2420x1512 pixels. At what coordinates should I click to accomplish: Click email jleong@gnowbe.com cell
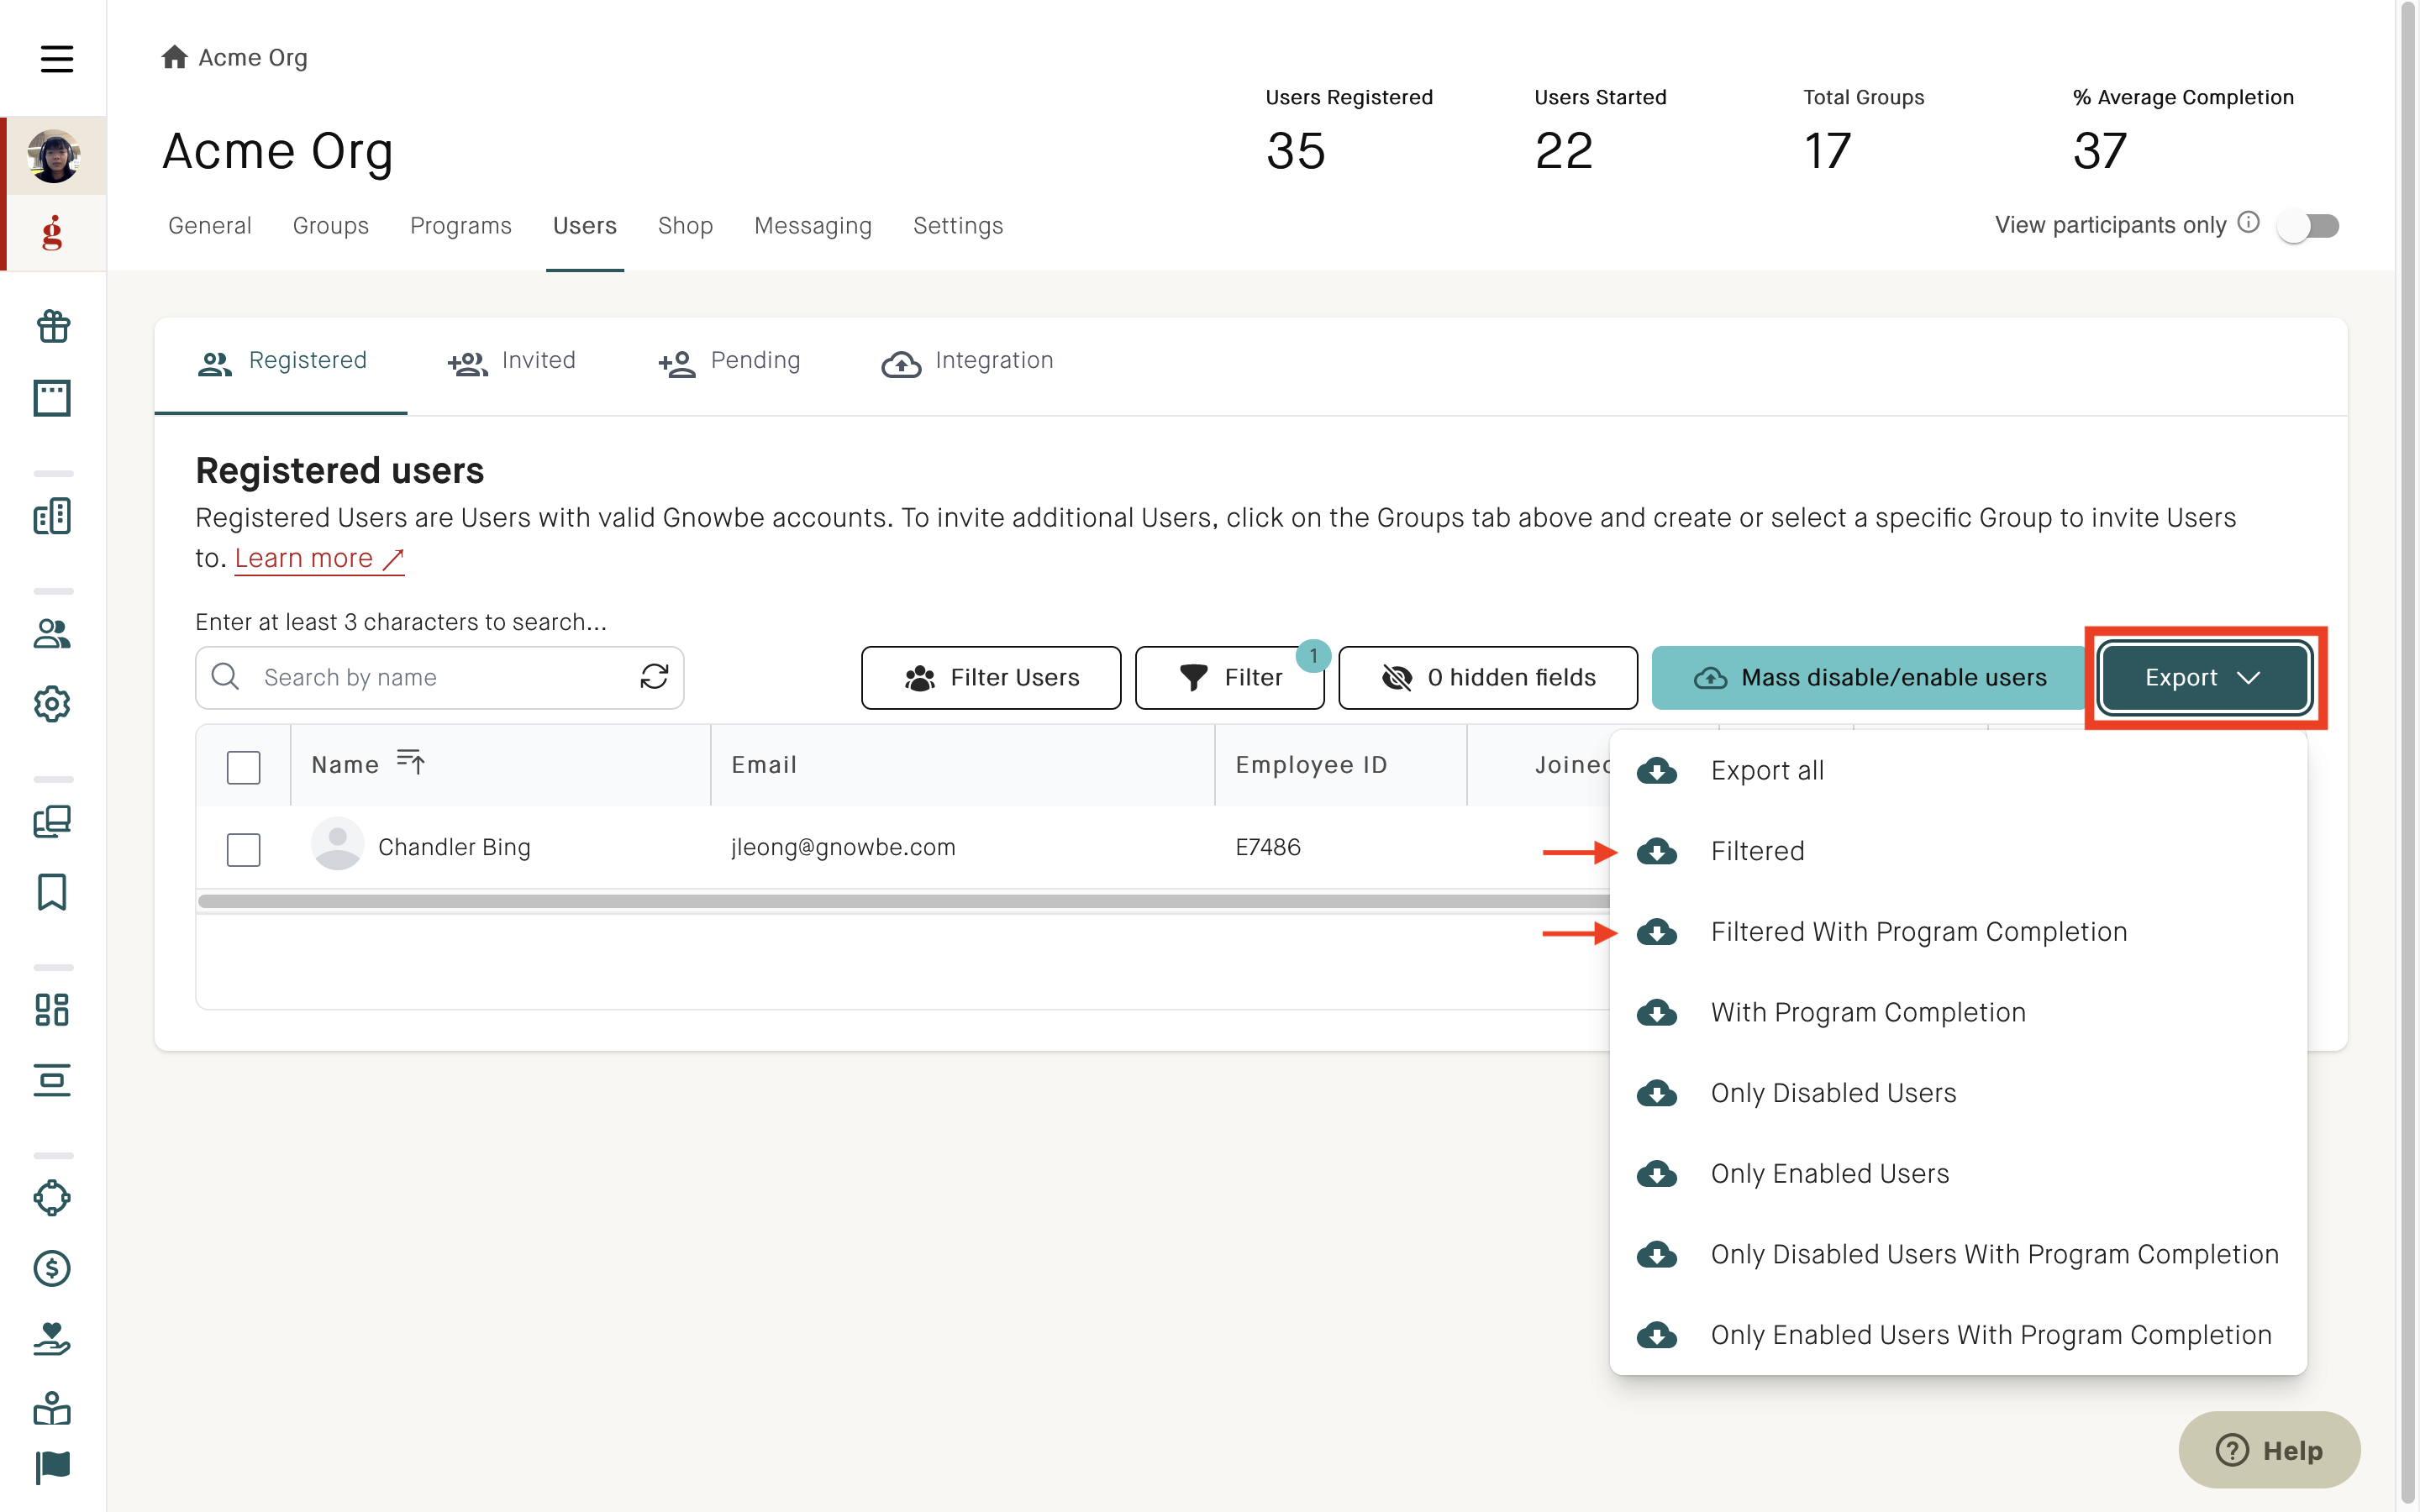click(x=843, y=847)
